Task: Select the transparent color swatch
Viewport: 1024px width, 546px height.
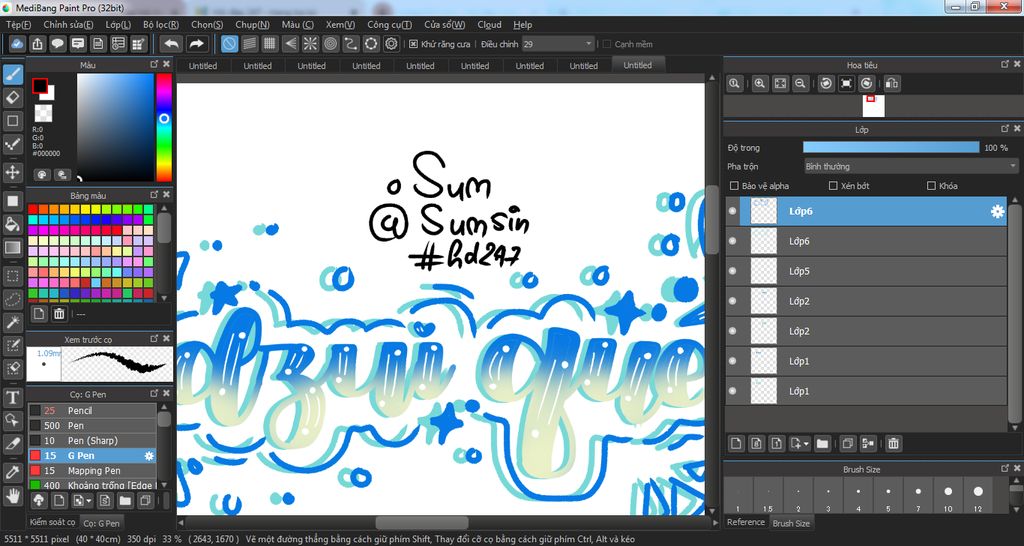Action: click(43, 113)
